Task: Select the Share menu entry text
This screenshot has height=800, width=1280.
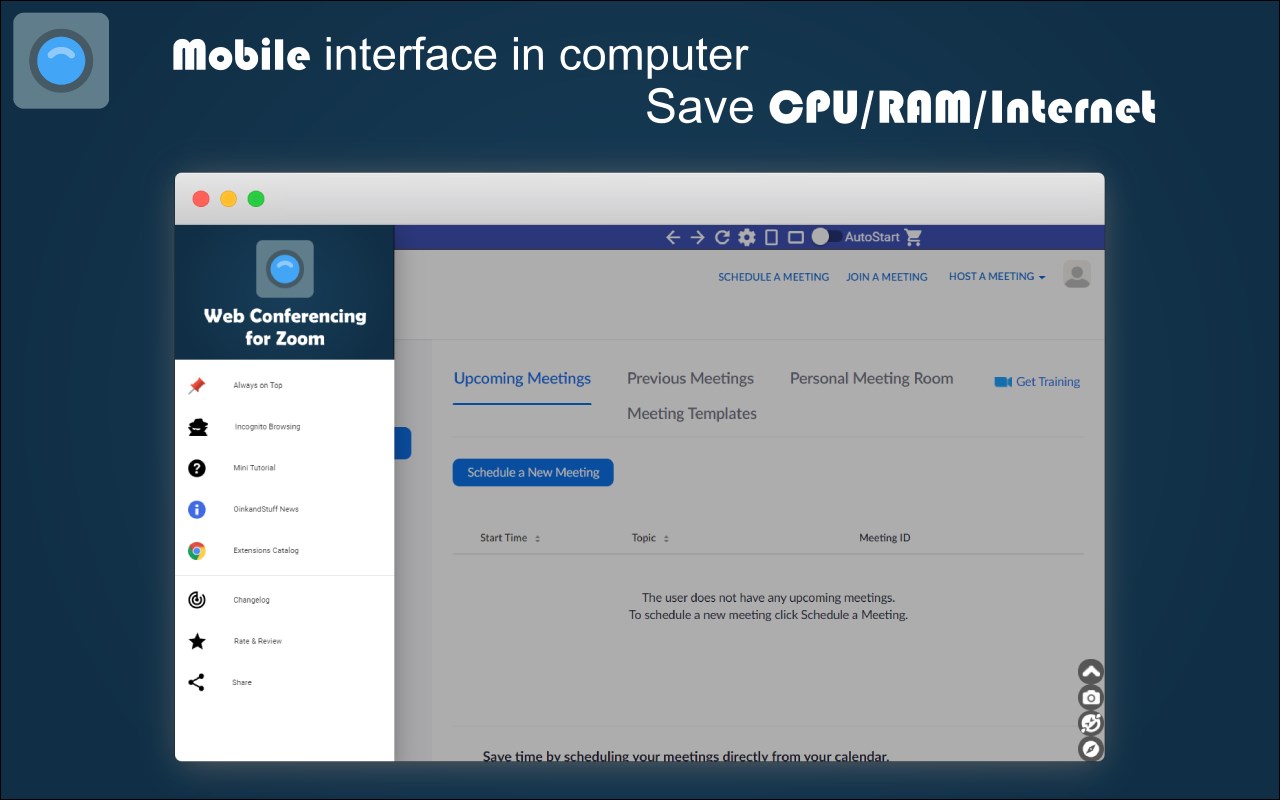Action: click(x=242, y=682)
